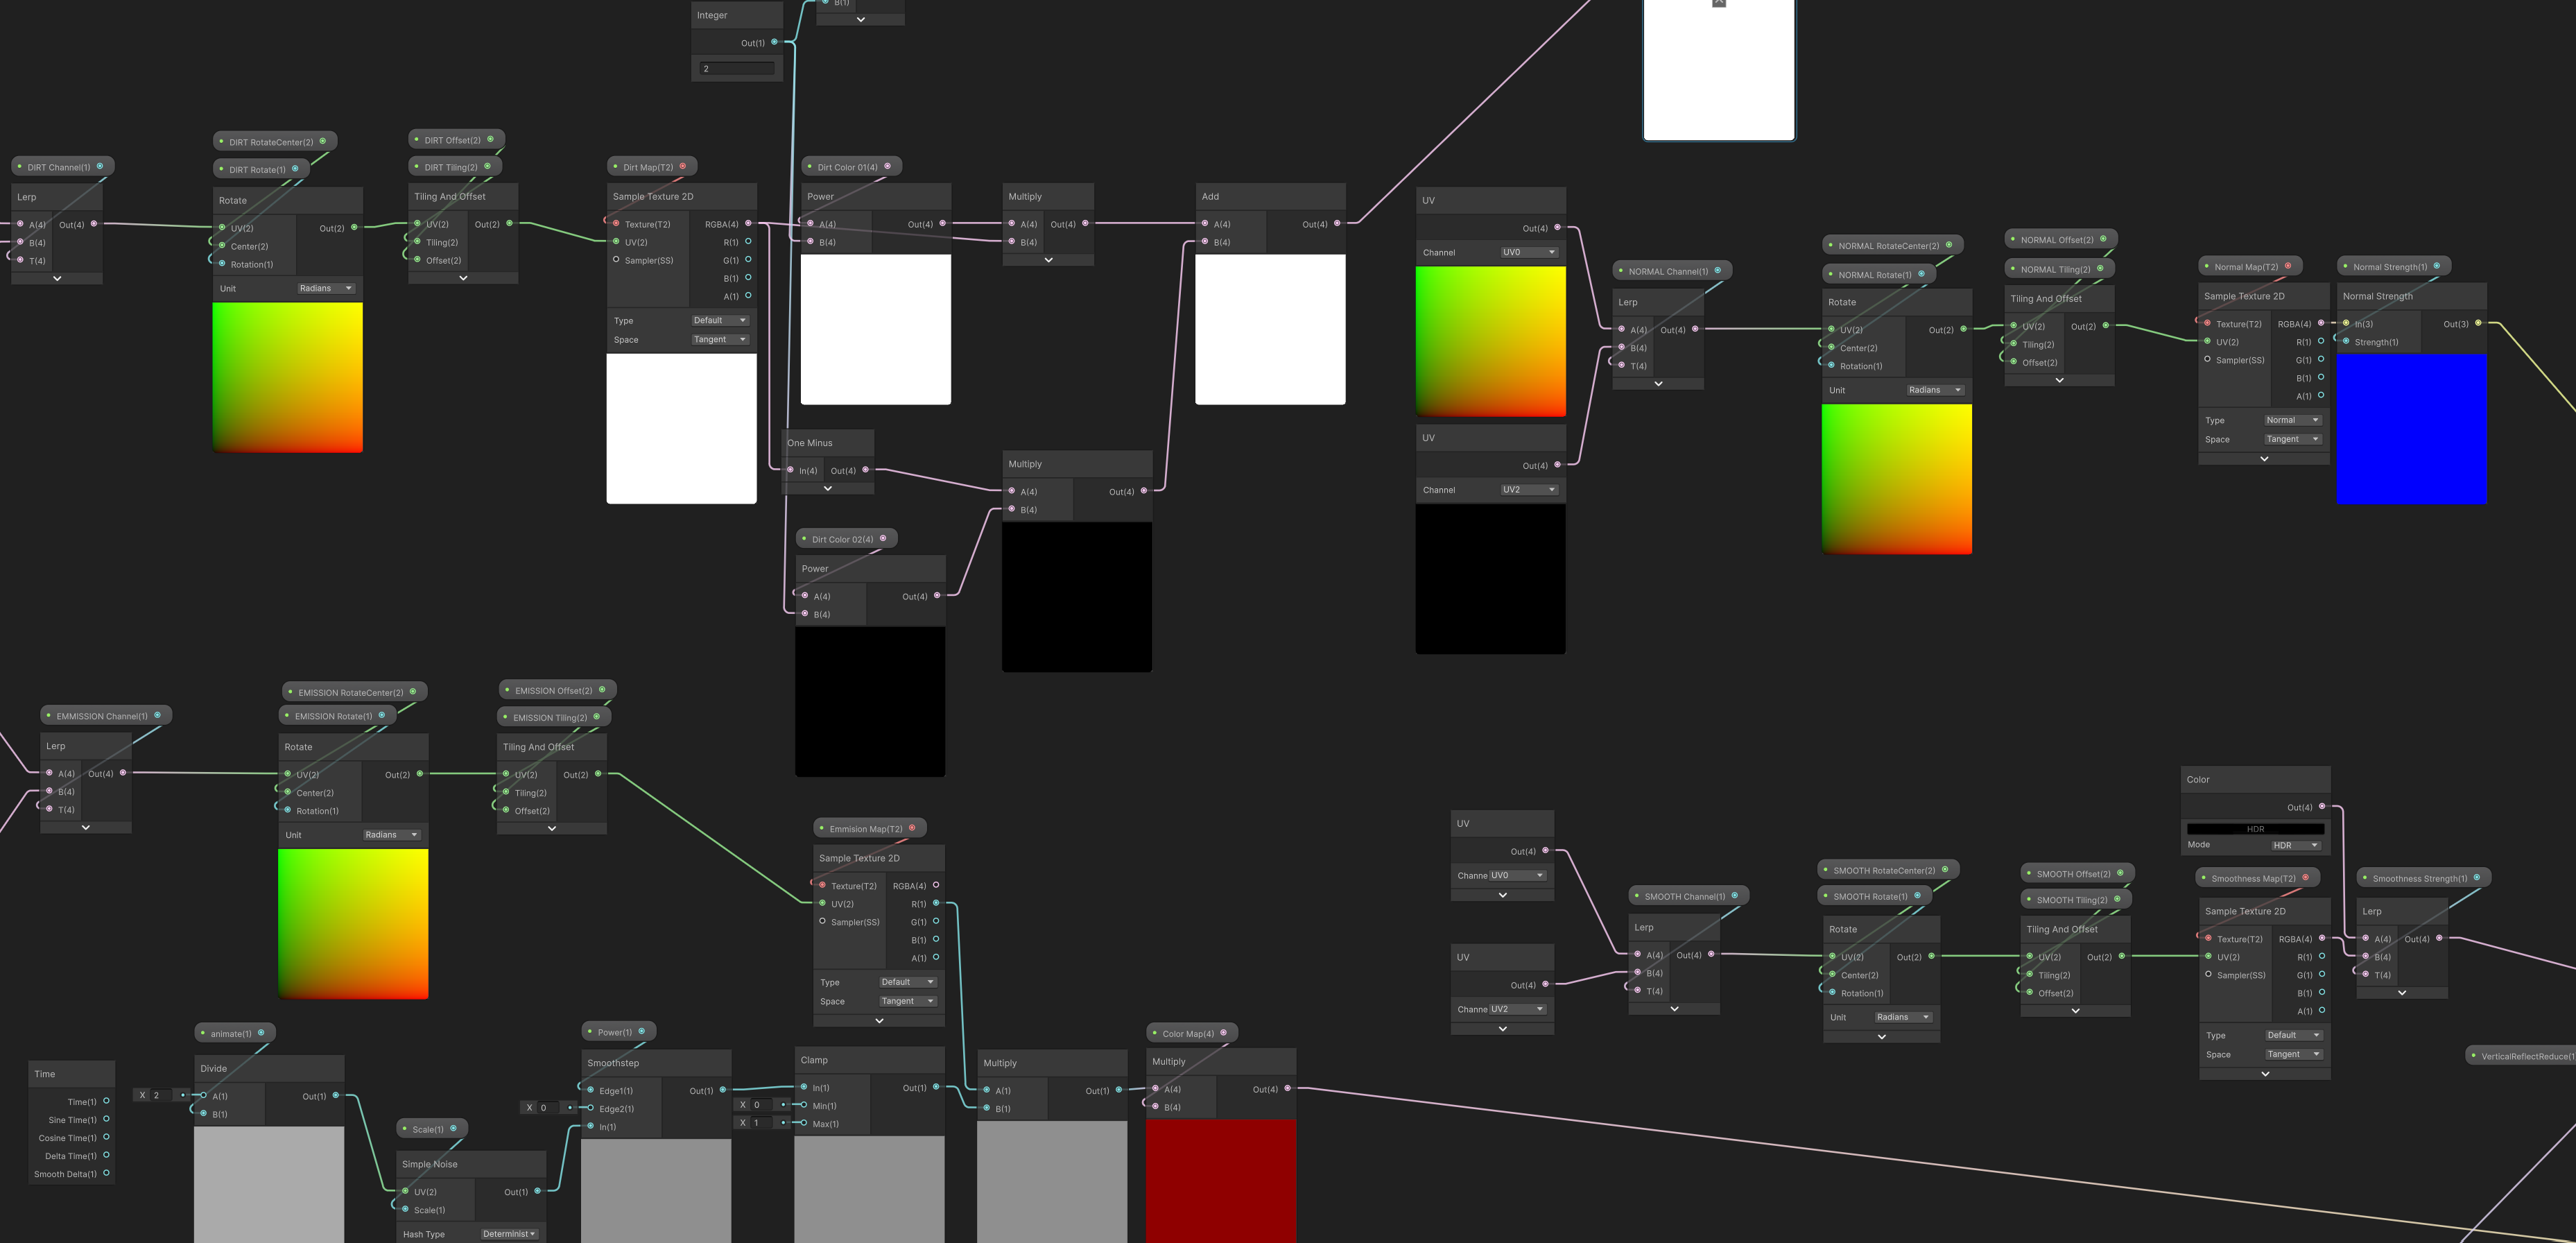The height and width of the screenshot is (1243, 2576).
Task: Open the Hash Type Deterministic dropdown
Action: point(509,1234)
